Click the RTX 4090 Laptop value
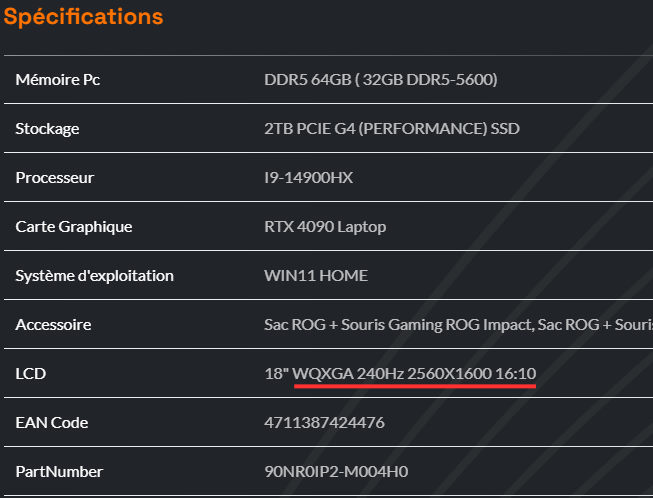The image size is (653, 498). pyautogui.click(x=325, y=227)
